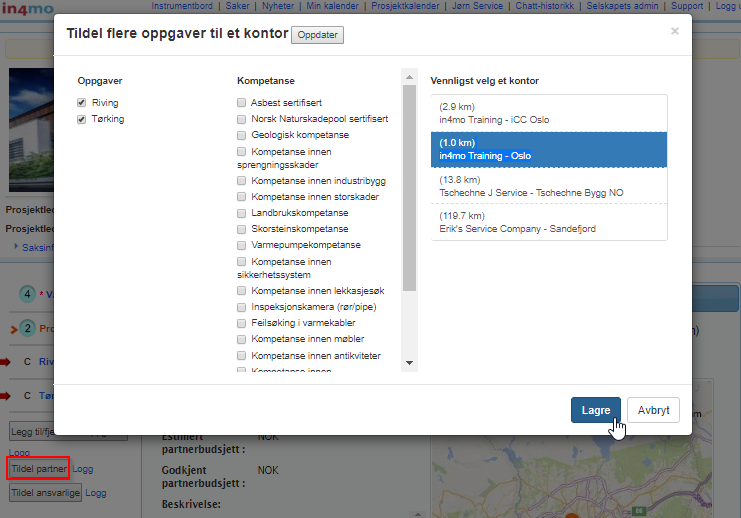Pick Erik's Service Company - Sandefjord
Image resolution: width=741 pixels, height=518 pixels.
pos(547,222)
